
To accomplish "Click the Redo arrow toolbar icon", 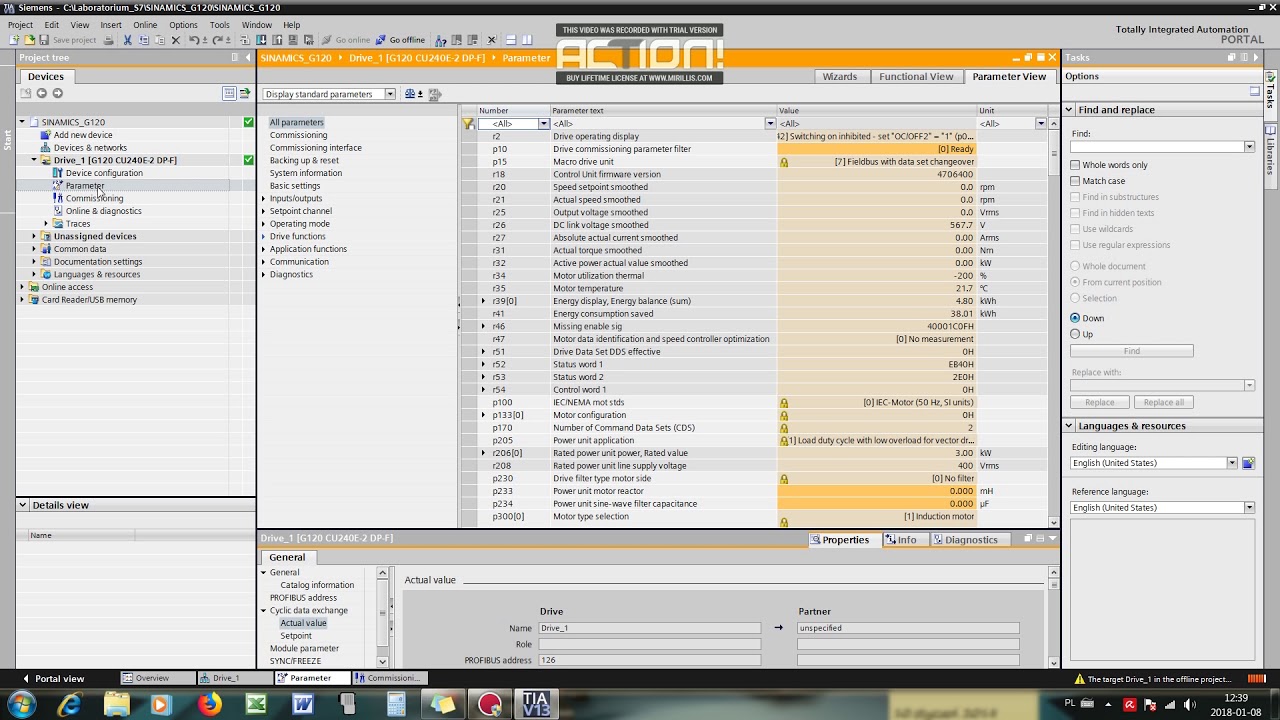I will pyautogui.click(x=217, y=40).
